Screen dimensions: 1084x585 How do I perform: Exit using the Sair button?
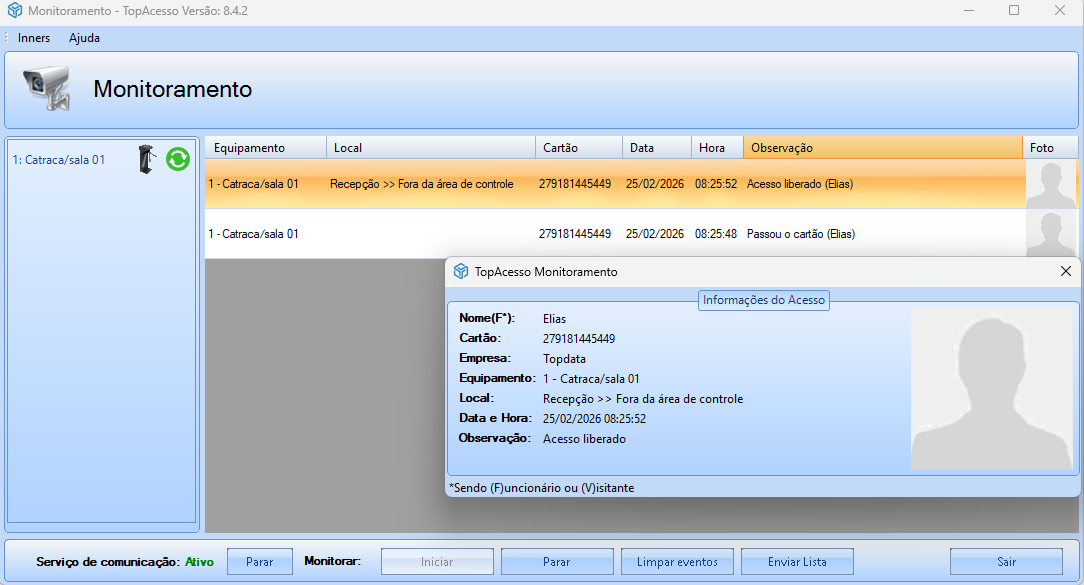[1006, 562]
